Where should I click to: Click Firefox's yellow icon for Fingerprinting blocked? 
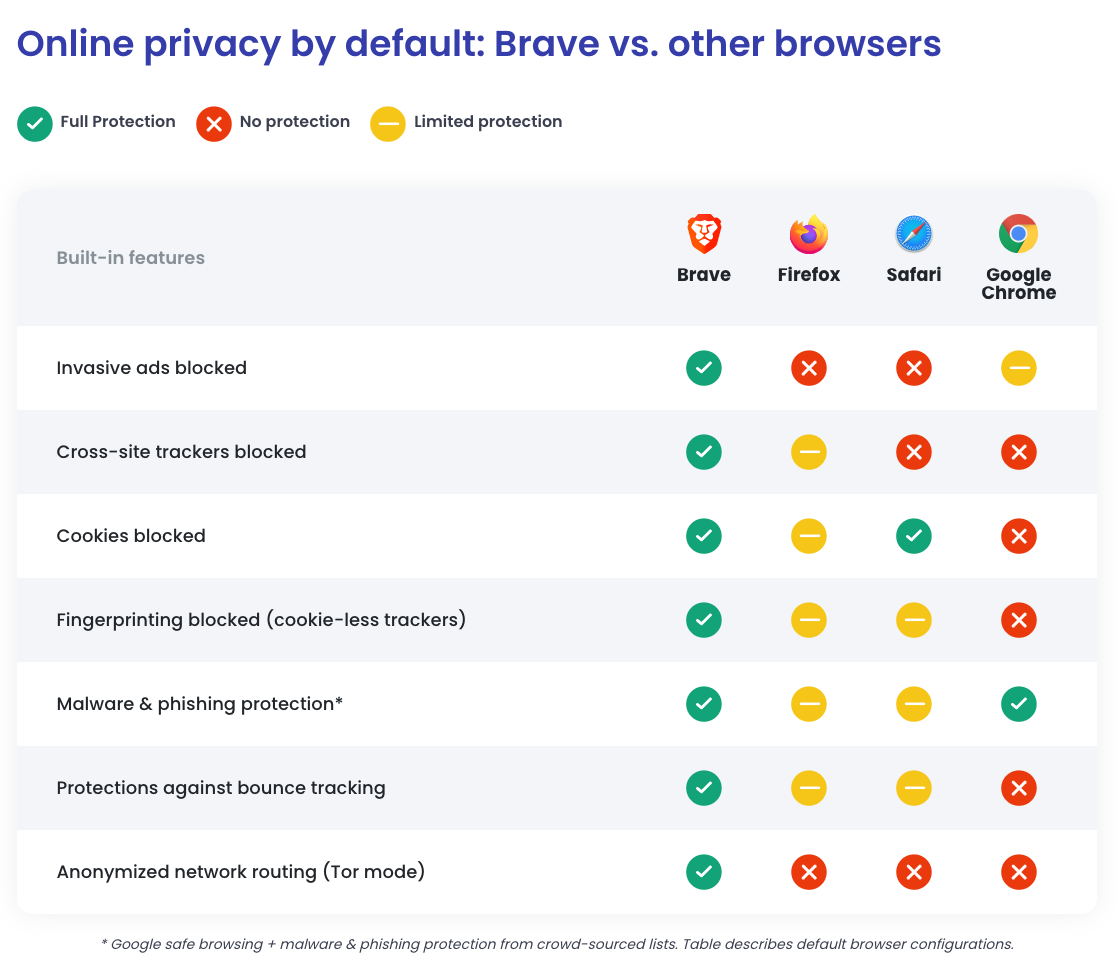point(809,620)
